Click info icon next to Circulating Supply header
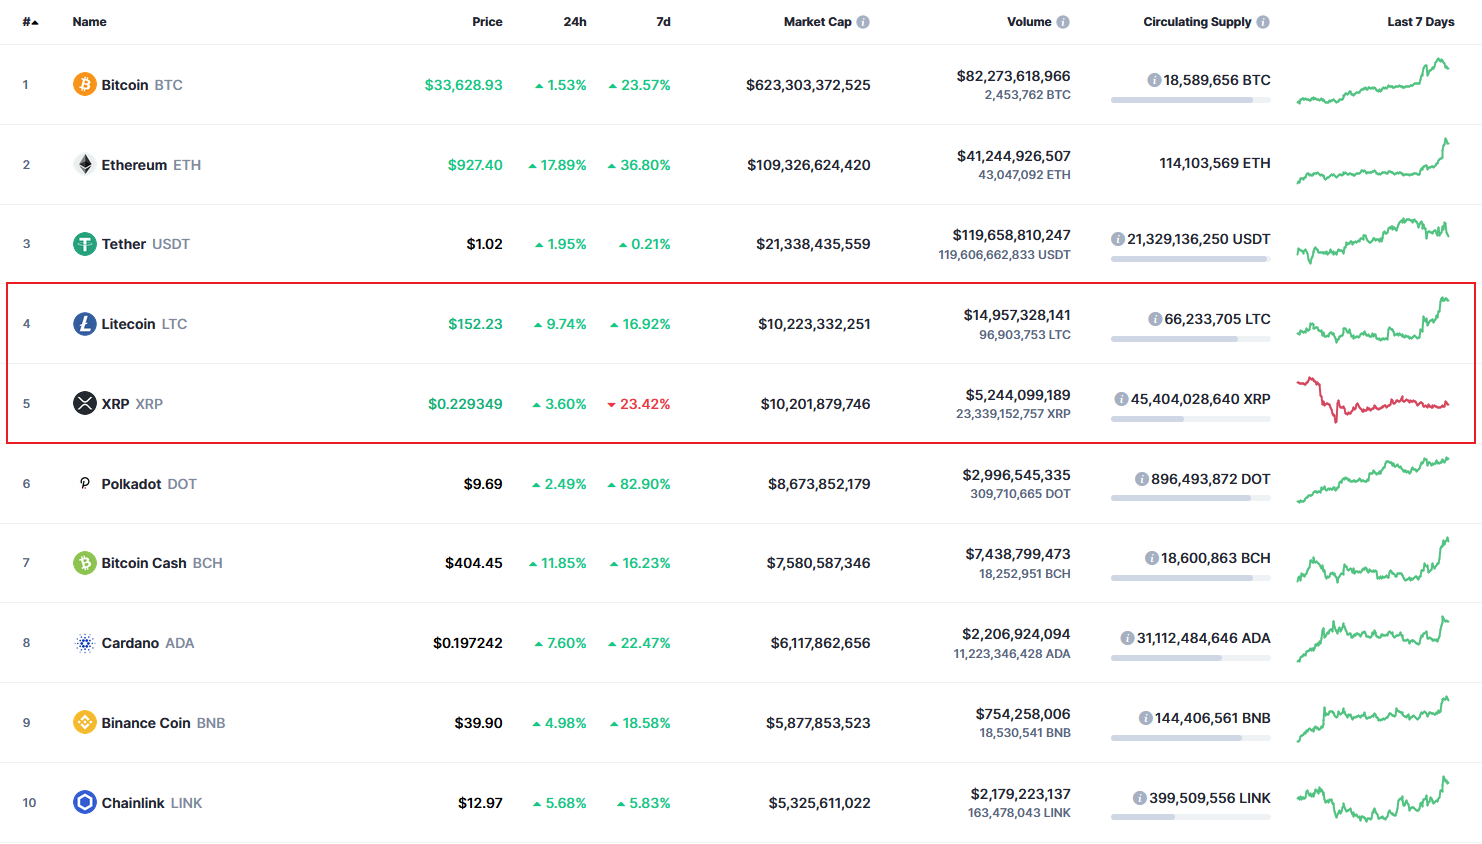The width and height of the screenshot is (1482, 844). tap(1263, 22)
